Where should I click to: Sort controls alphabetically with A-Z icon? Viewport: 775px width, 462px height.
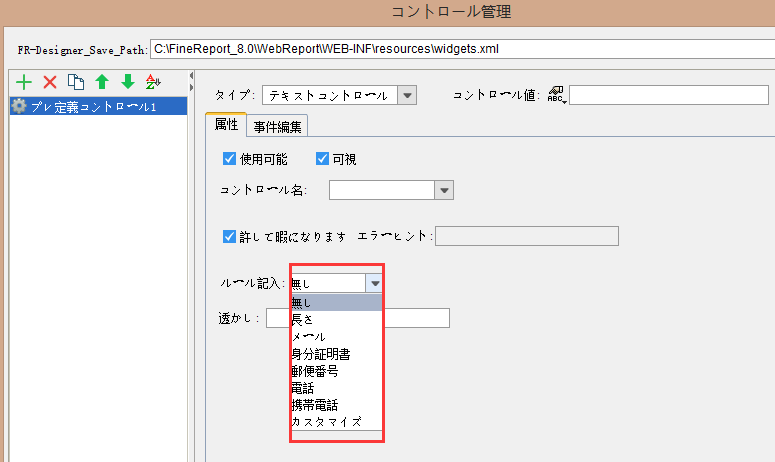tap(153, 82)
